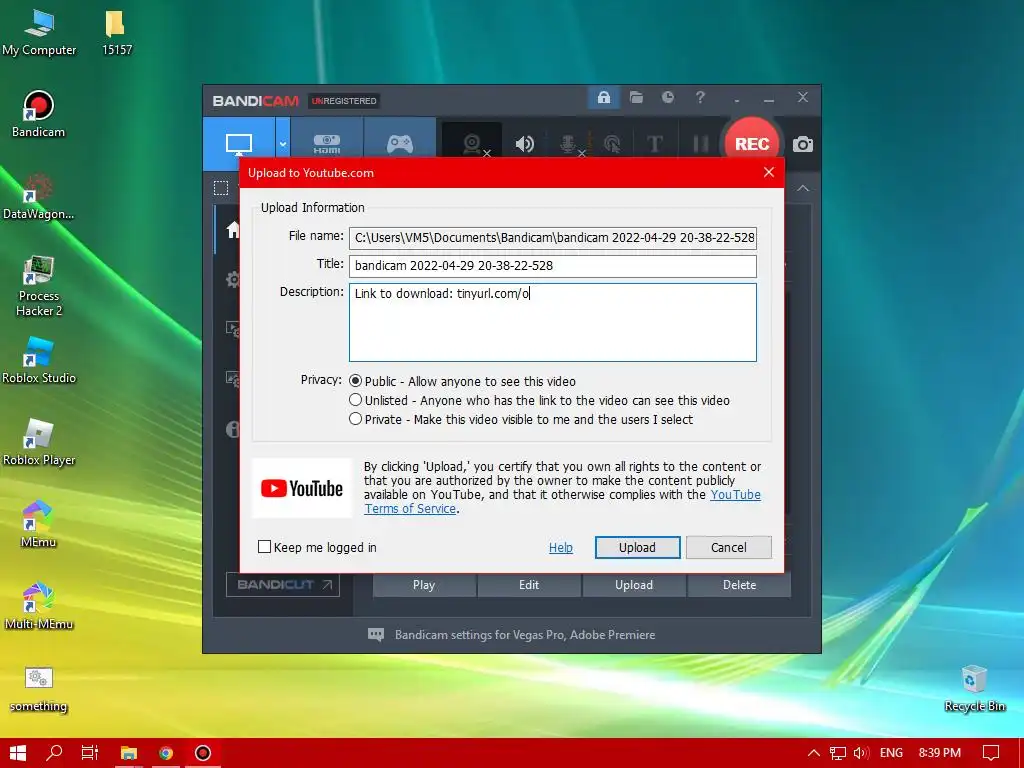Image resolution: width=1024 pixels, height=768 pixels.
Task: Toggle the microphone icon in Bandicam toolbar
Action: 568,144
